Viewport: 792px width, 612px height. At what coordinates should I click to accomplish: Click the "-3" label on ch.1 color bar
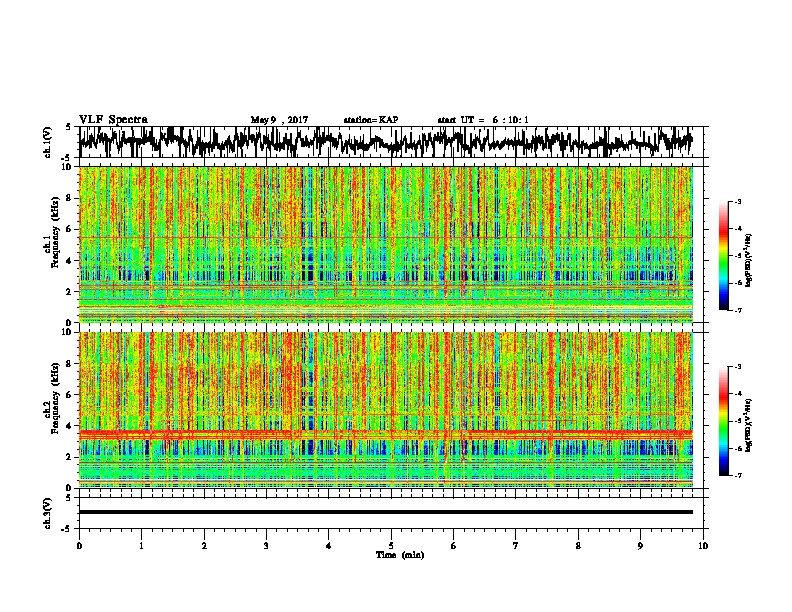[x=738, y=202]
